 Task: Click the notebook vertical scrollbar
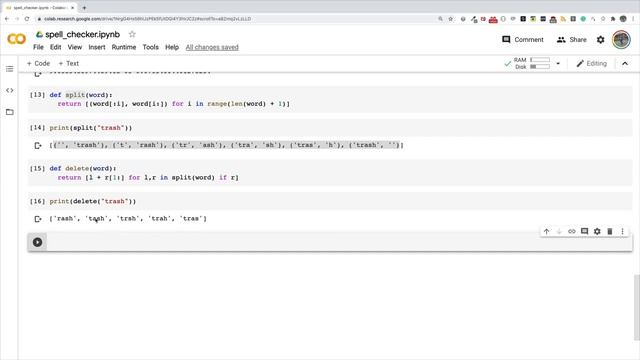(636, 307)
